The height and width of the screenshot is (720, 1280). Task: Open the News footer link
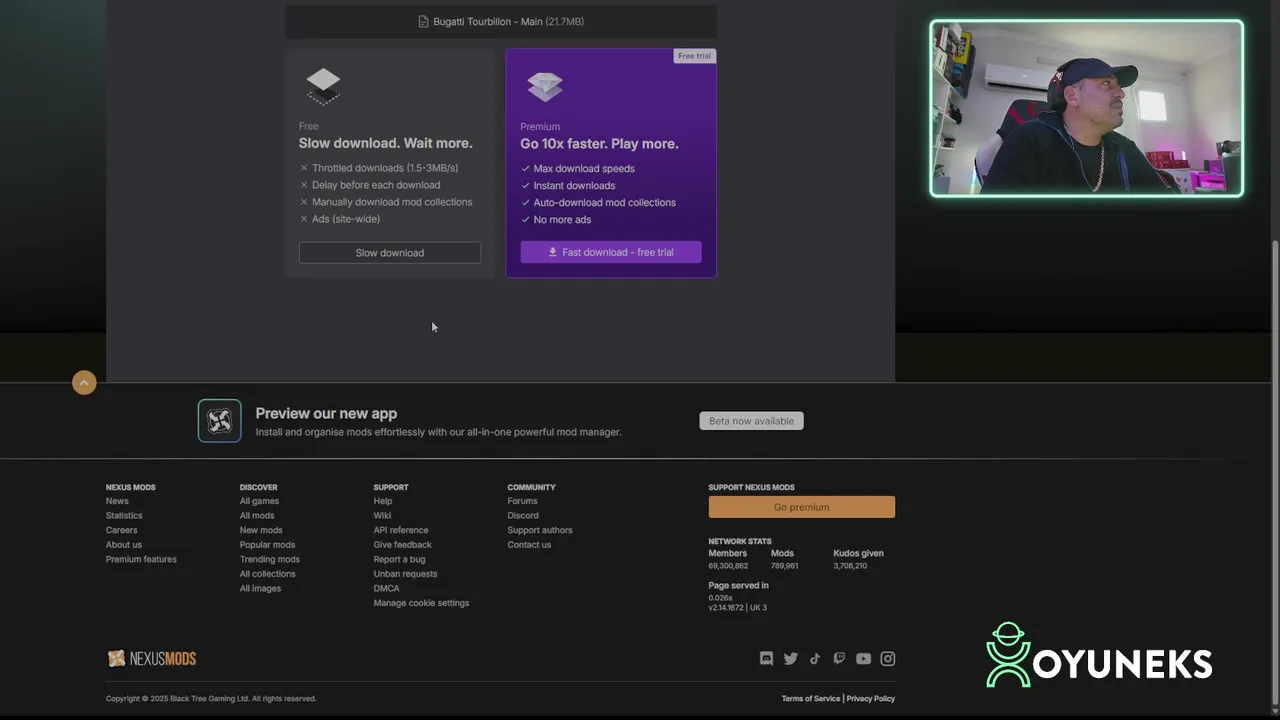[x=117, y=501]
